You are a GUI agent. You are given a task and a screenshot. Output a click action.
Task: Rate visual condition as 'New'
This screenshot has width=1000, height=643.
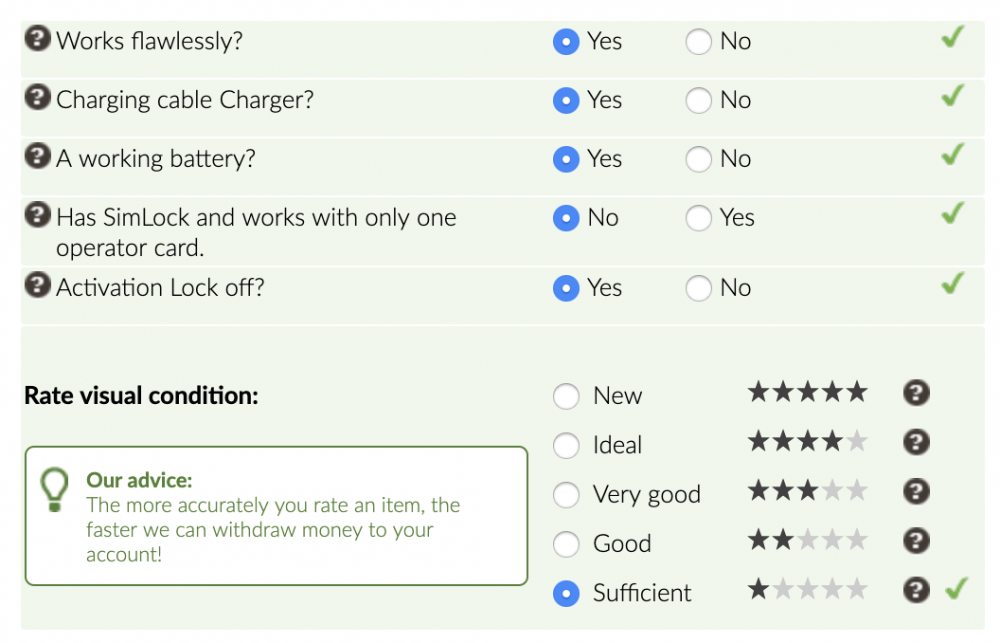pyautogui.click(x=566, y=396)
